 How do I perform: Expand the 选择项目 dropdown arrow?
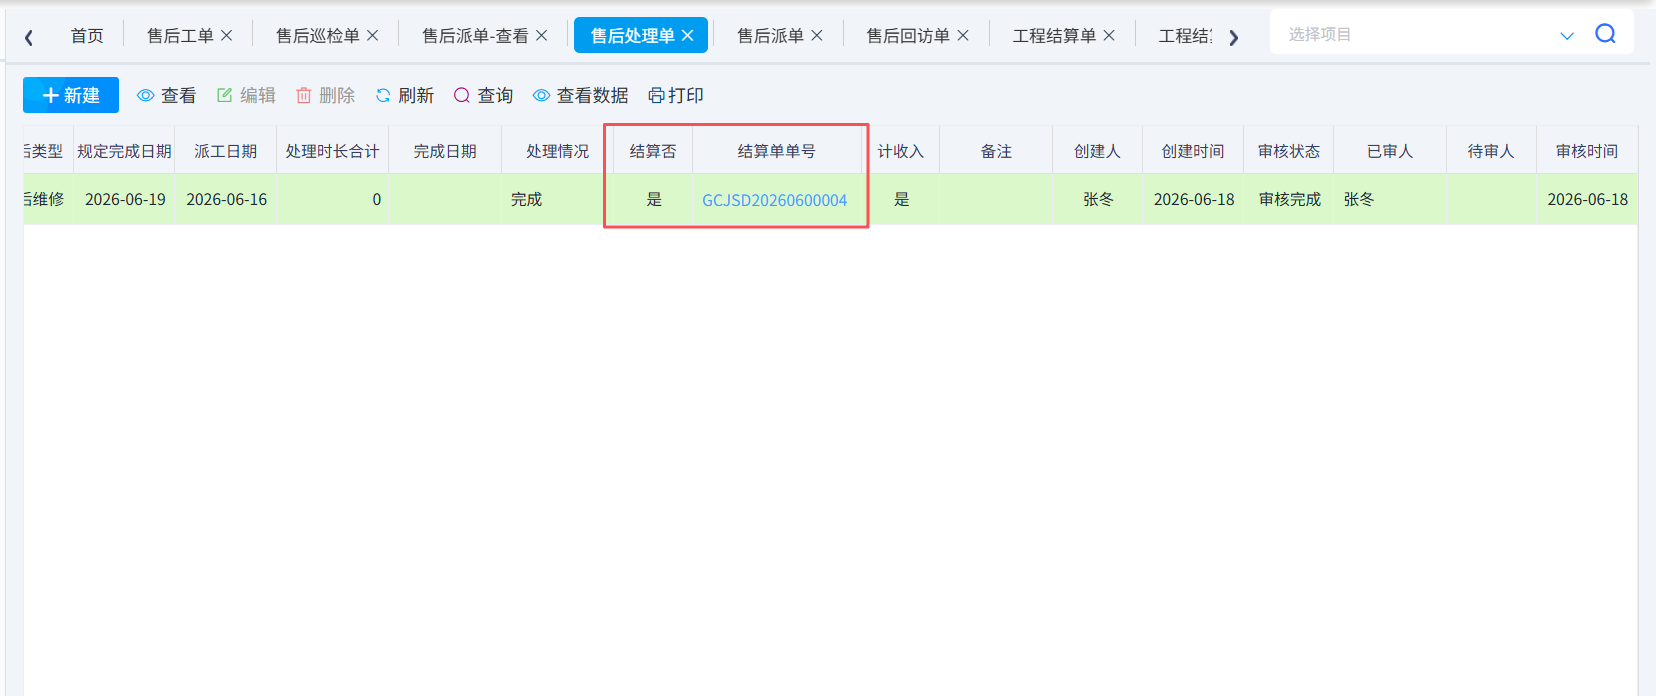coord(1567,35)
